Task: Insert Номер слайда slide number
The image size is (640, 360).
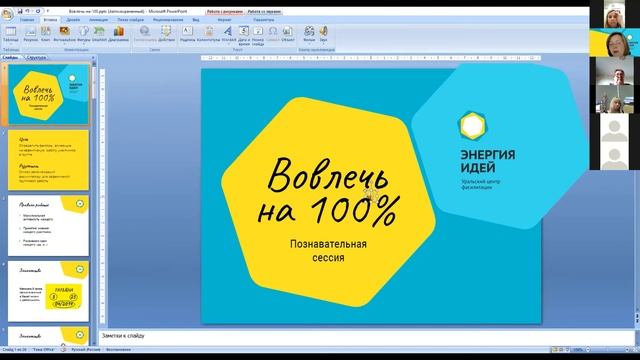Action: 258,36
